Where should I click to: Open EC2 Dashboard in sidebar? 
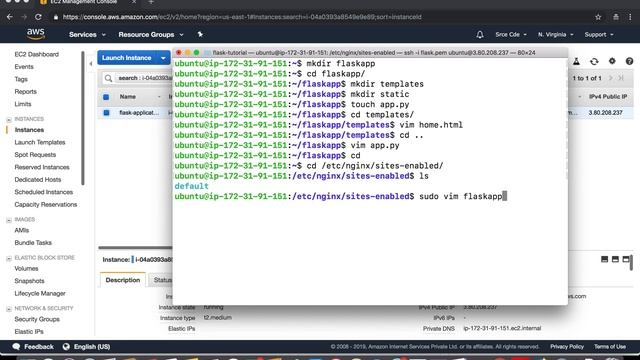point(36,54)
